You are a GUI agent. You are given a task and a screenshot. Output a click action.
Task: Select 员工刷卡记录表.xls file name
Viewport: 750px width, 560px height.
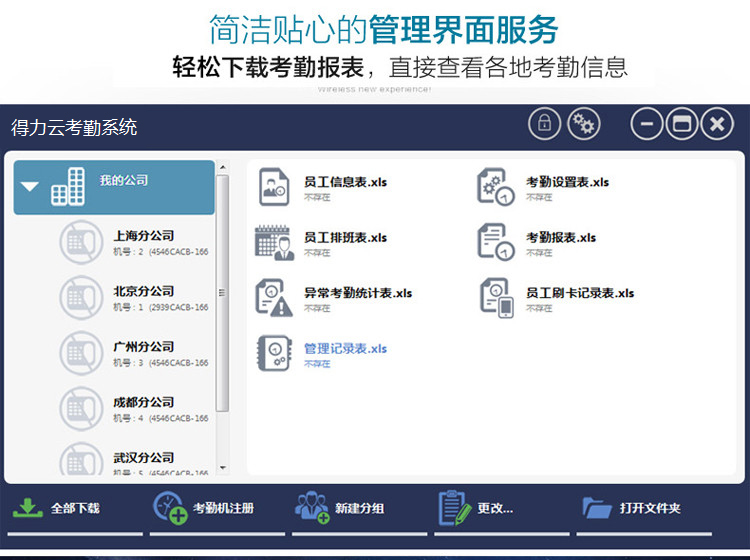coord(580,293)
